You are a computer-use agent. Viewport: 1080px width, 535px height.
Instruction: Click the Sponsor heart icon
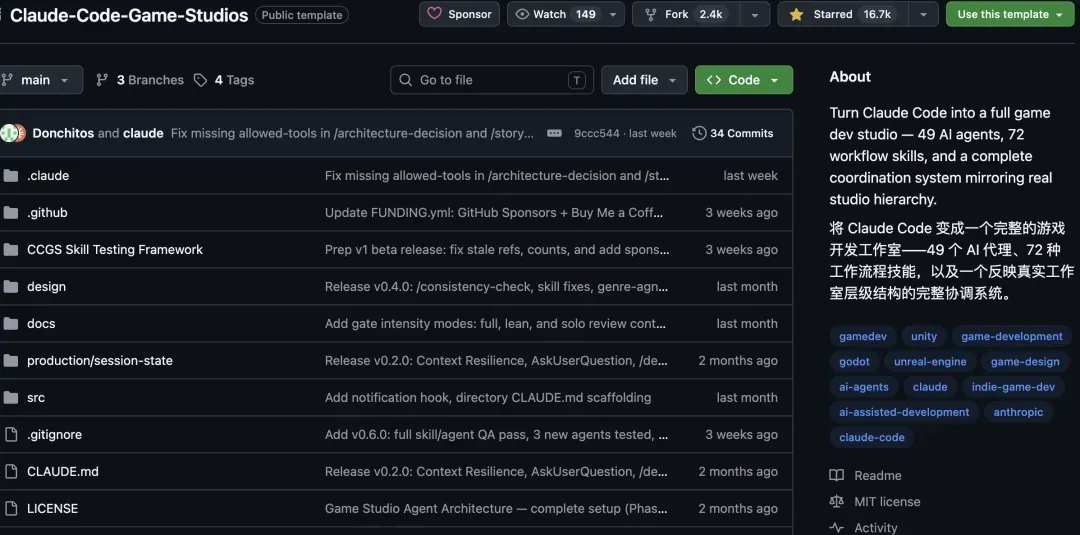tap(435, 14)
